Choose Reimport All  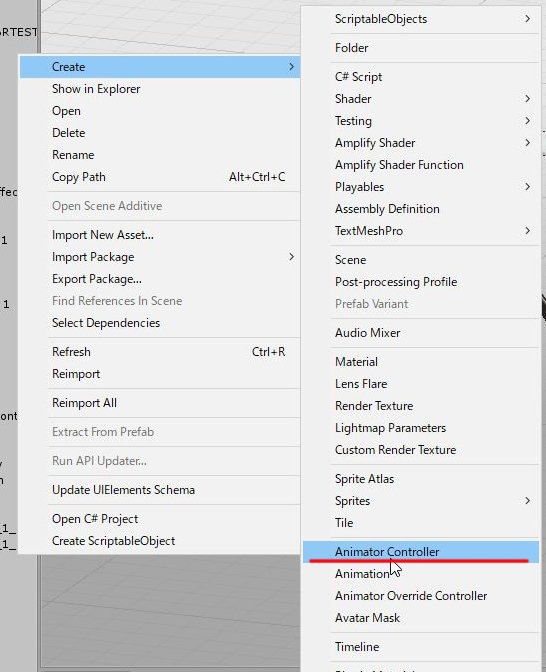pyautogui.click(x=160, y=403)
